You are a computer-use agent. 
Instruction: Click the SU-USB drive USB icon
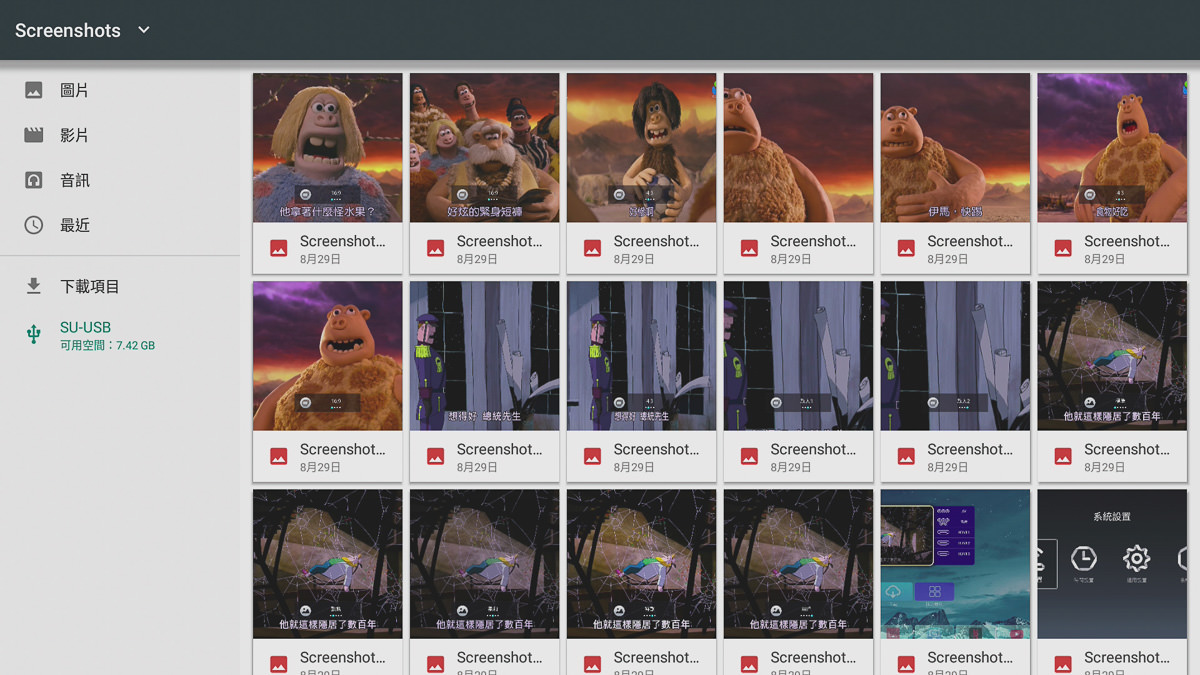34,335
